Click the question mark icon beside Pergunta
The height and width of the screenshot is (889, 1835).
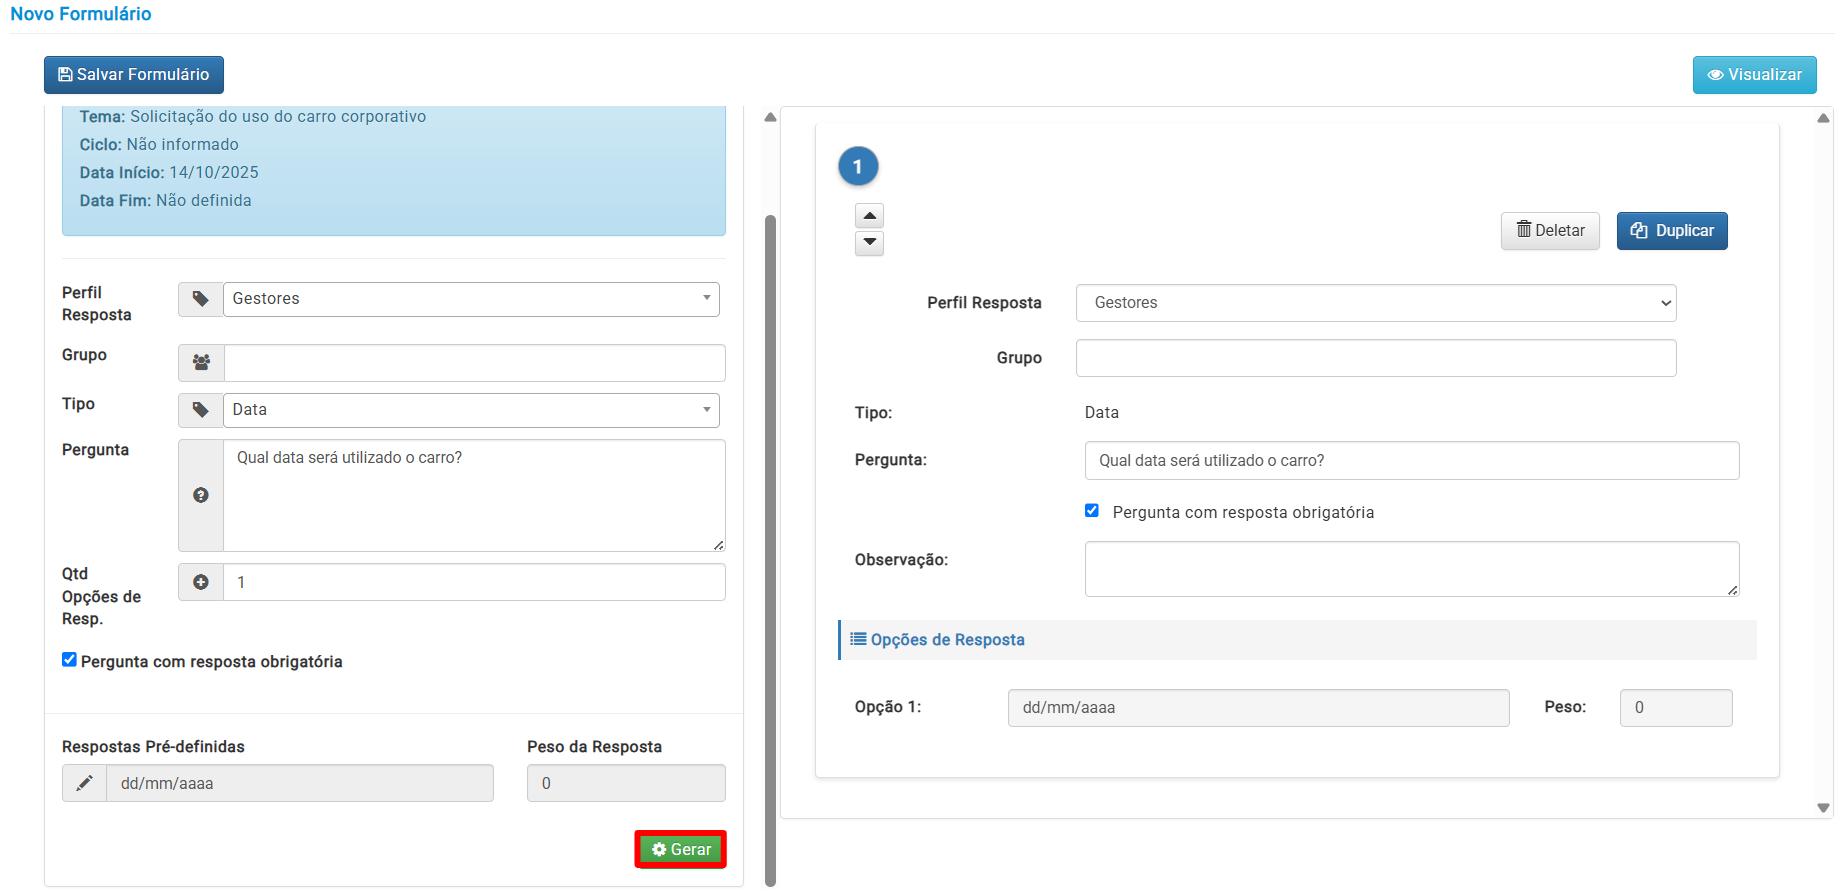[201, 495]
